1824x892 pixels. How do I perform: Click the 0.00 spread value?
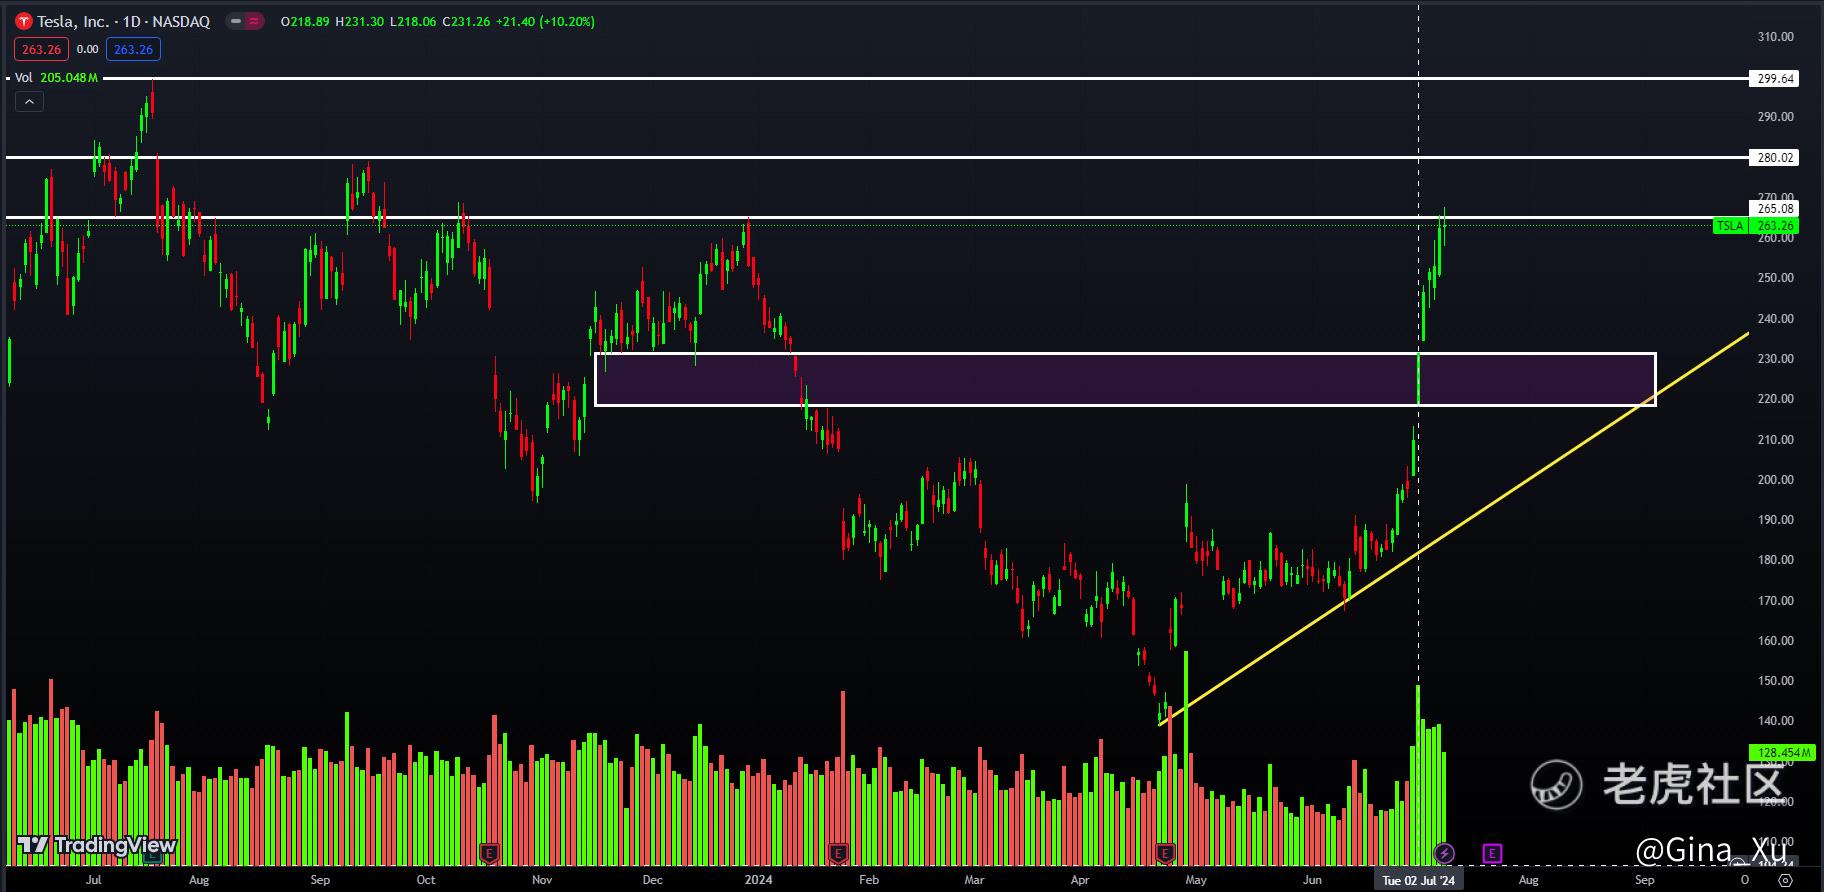click(x=87, y=49)
